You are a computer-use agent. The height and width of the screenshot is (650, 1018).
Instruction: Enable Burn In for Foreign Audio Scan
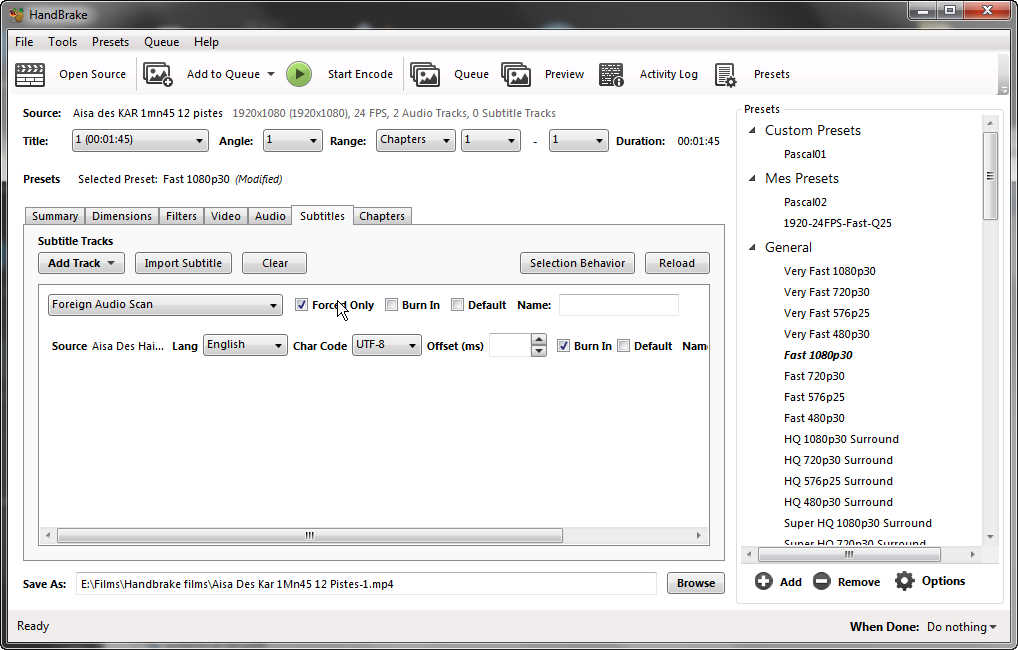(x=391, y=305)
